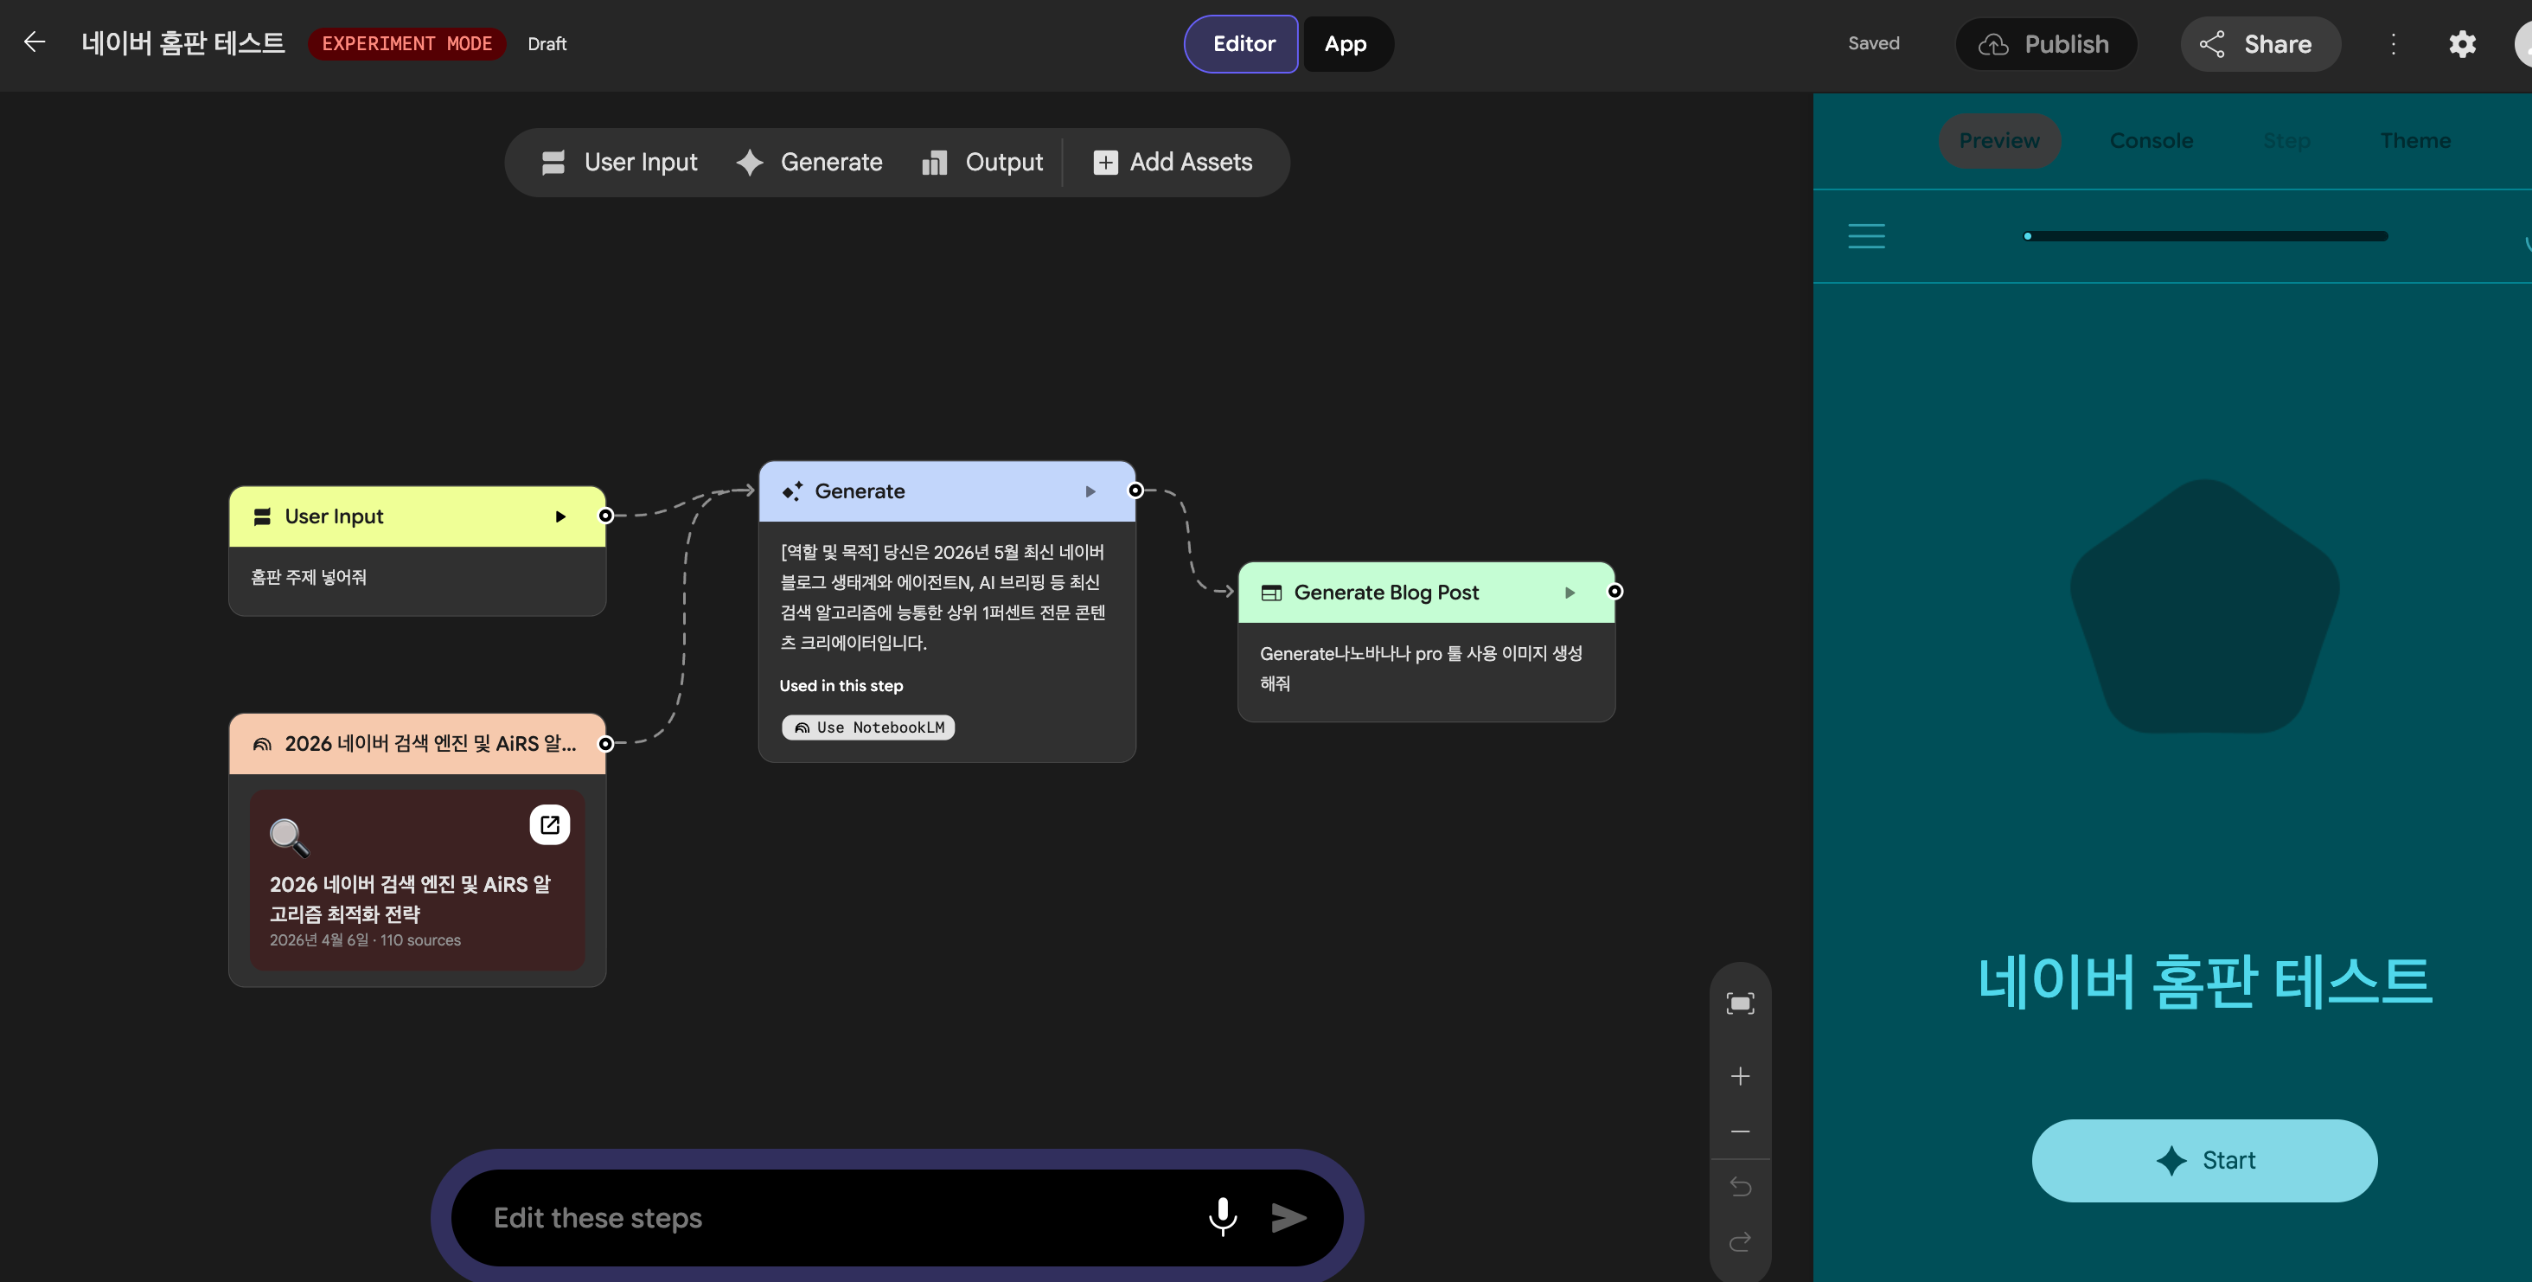Viewport: 2532px width, 1282px height.
Task: Switch to Editor mode
Action: click(x=1242, y=44)
